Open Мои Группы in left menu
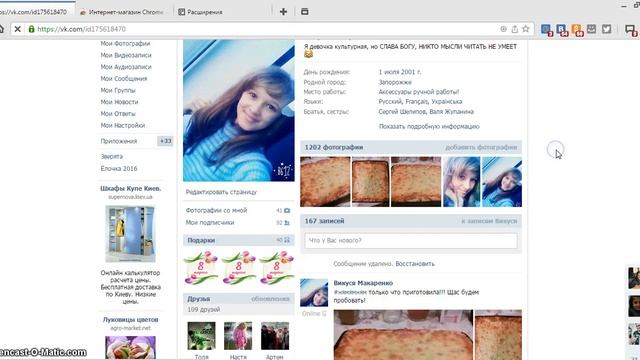 click(118, 90)
